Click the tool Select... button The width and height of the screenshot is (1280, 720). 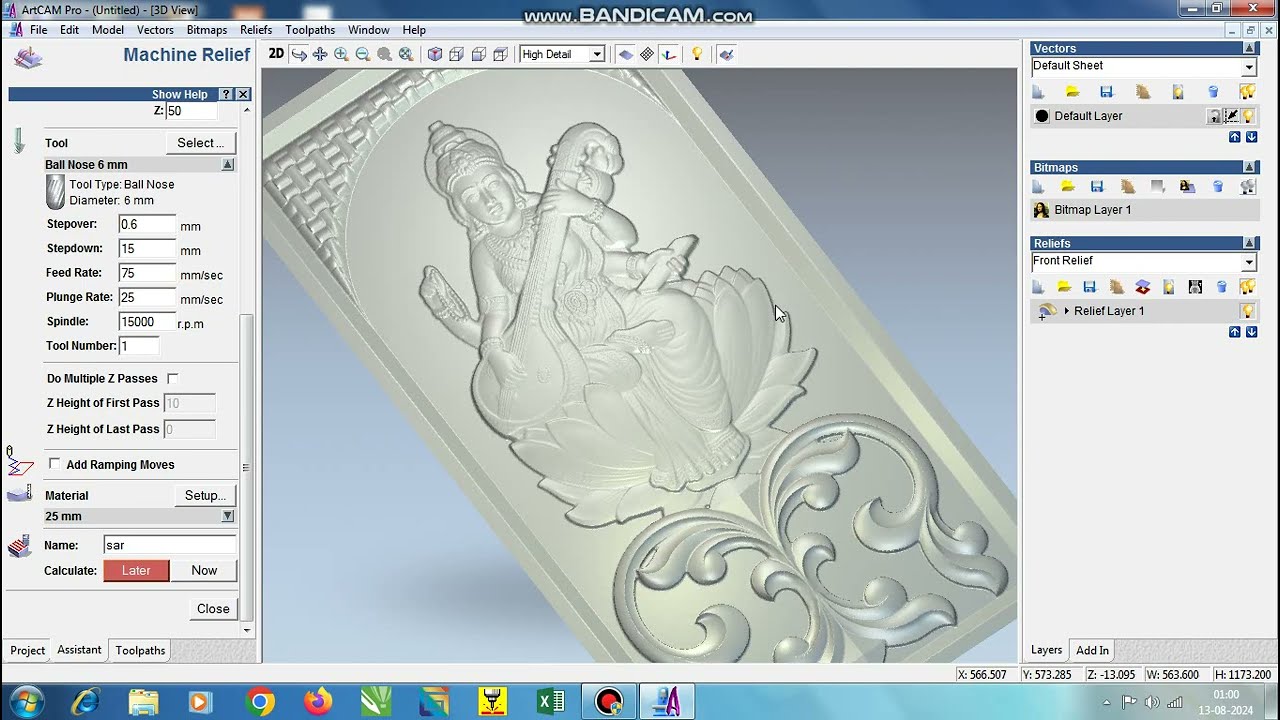[200, 143]
